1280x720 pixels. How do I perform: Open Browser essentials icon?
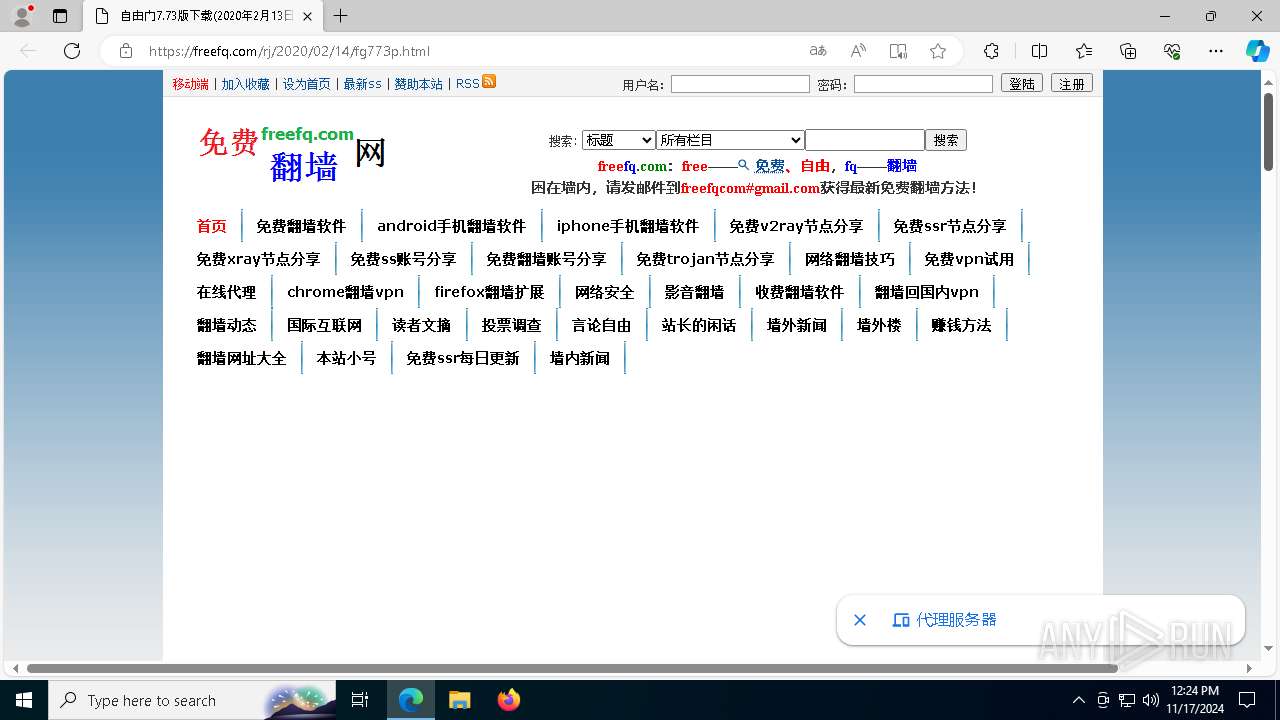click(1172, 51)
